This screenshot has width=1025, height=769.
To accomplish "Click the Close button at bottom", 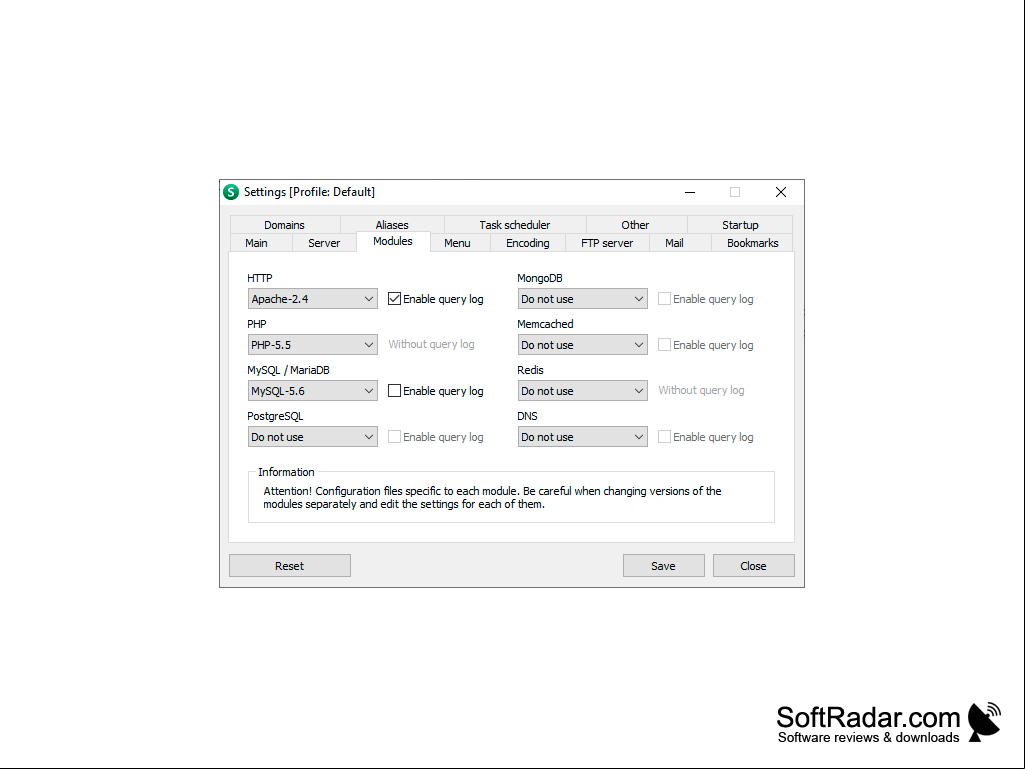I will pos(754,566).
